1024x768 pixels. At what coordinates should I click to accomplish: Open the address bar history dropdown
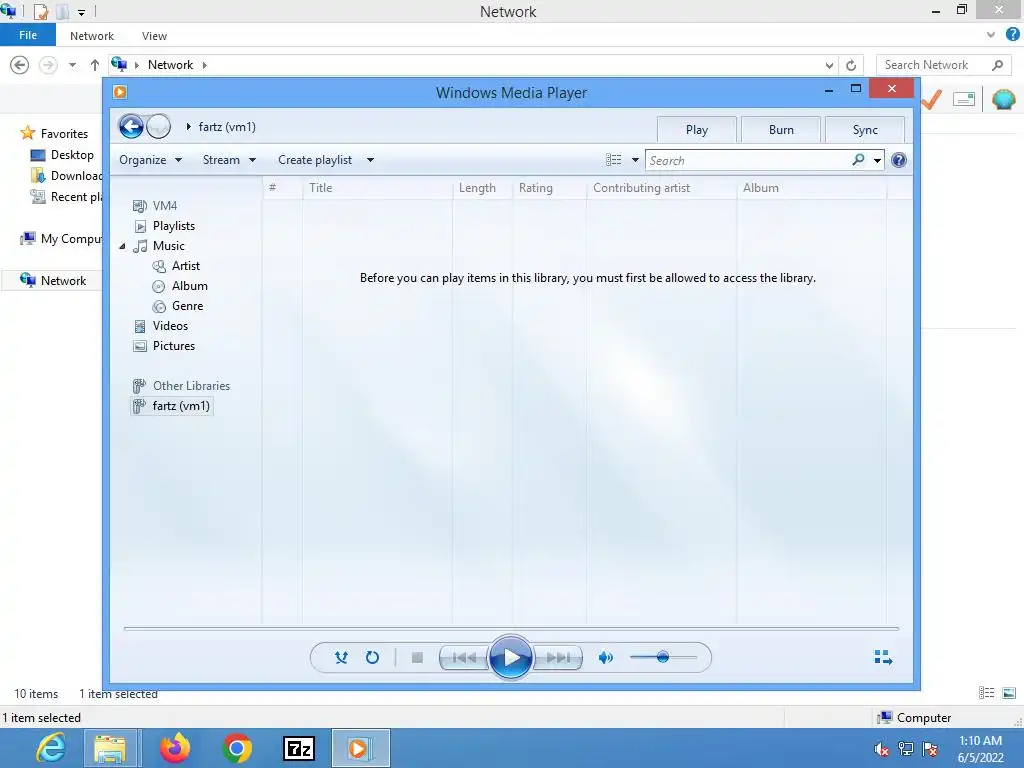pyautogui.click(x=829, y=65)
